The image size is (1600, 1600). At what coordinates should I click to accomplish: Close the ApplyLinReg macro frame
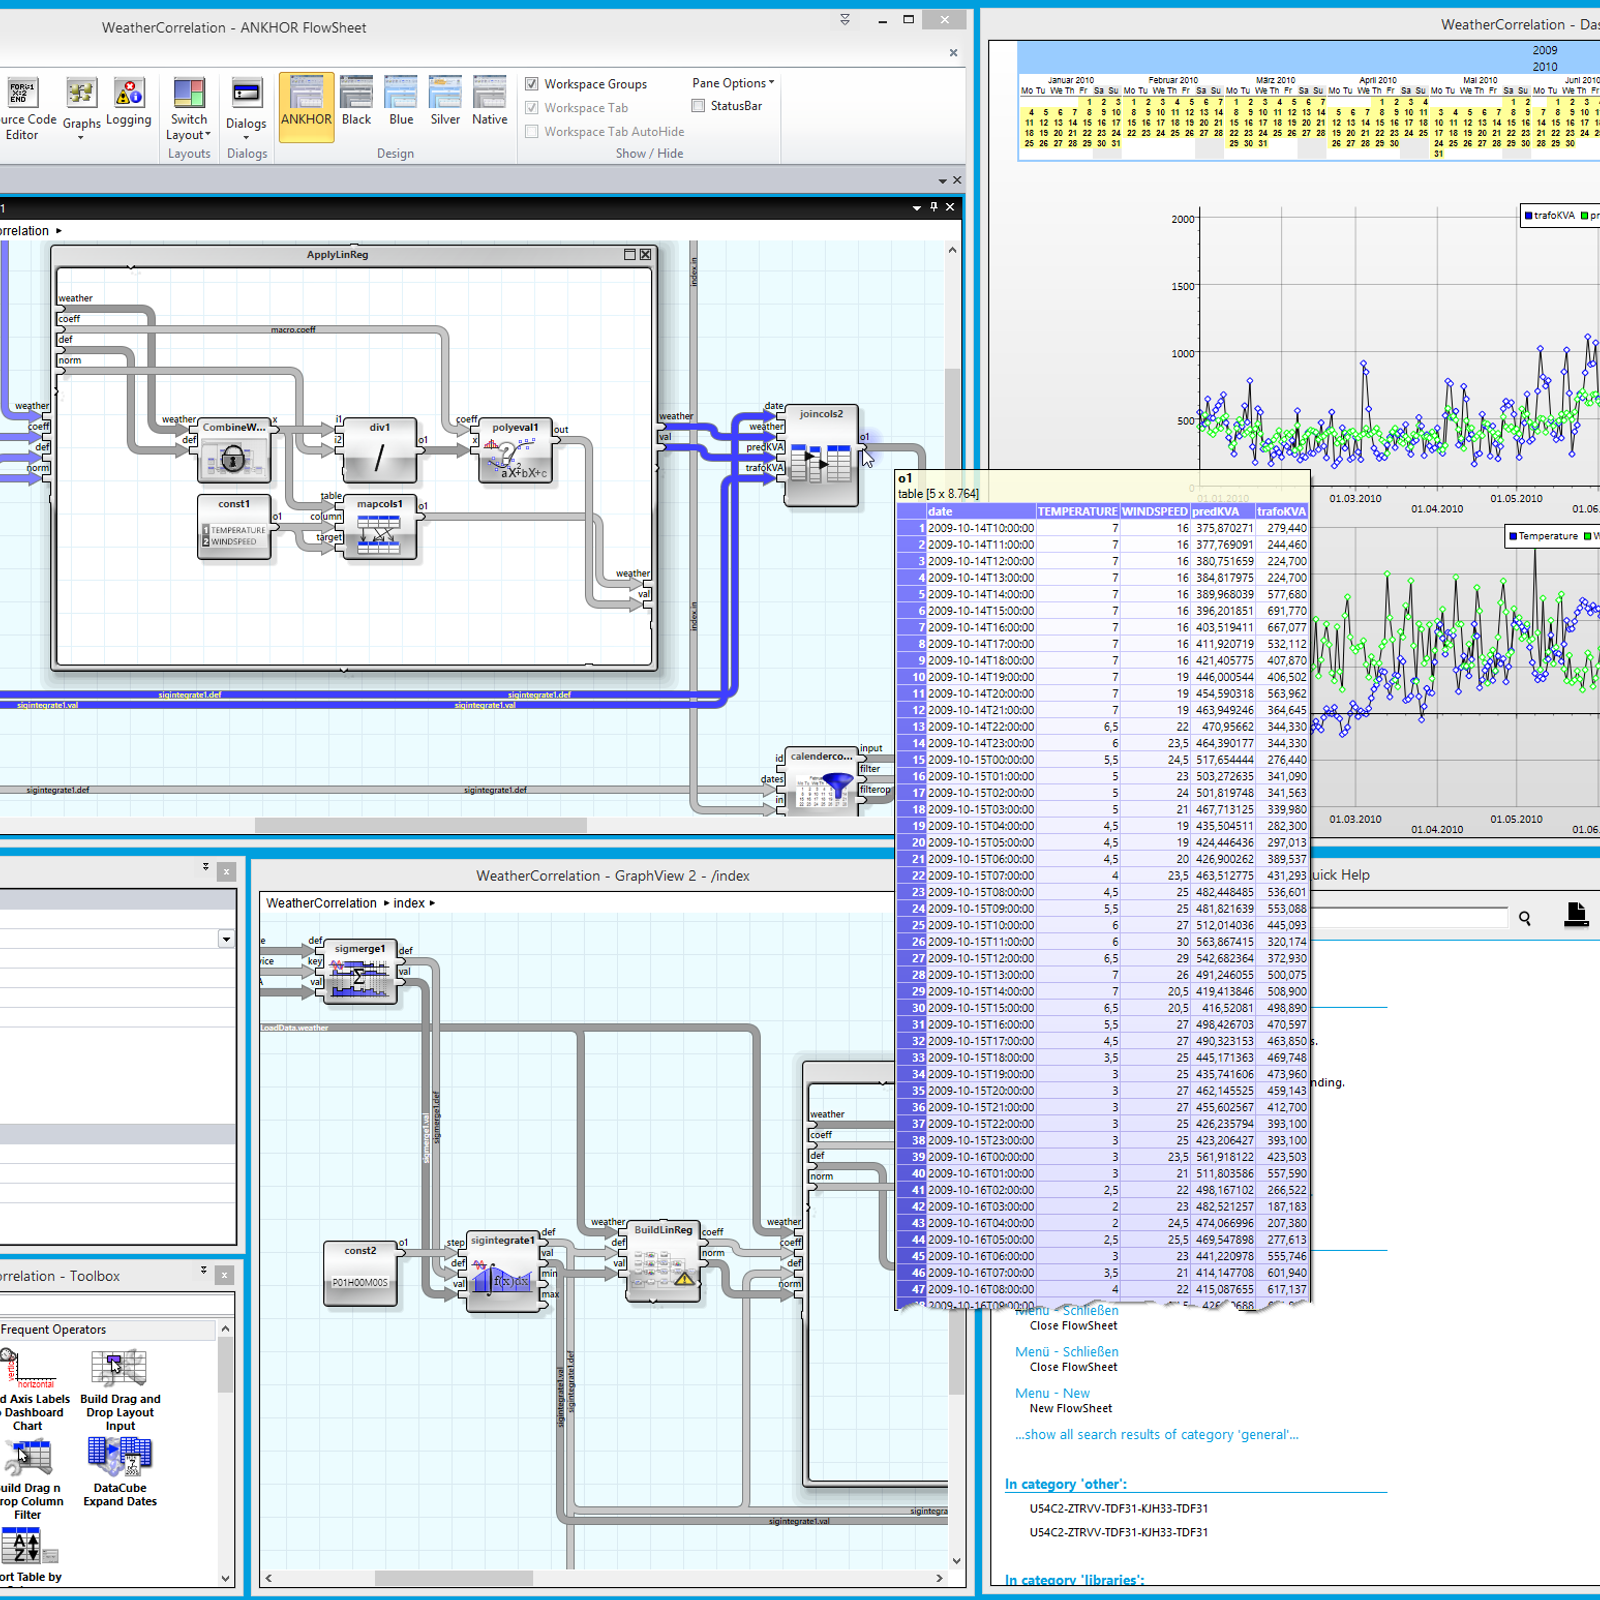click(x=646, y=254)
